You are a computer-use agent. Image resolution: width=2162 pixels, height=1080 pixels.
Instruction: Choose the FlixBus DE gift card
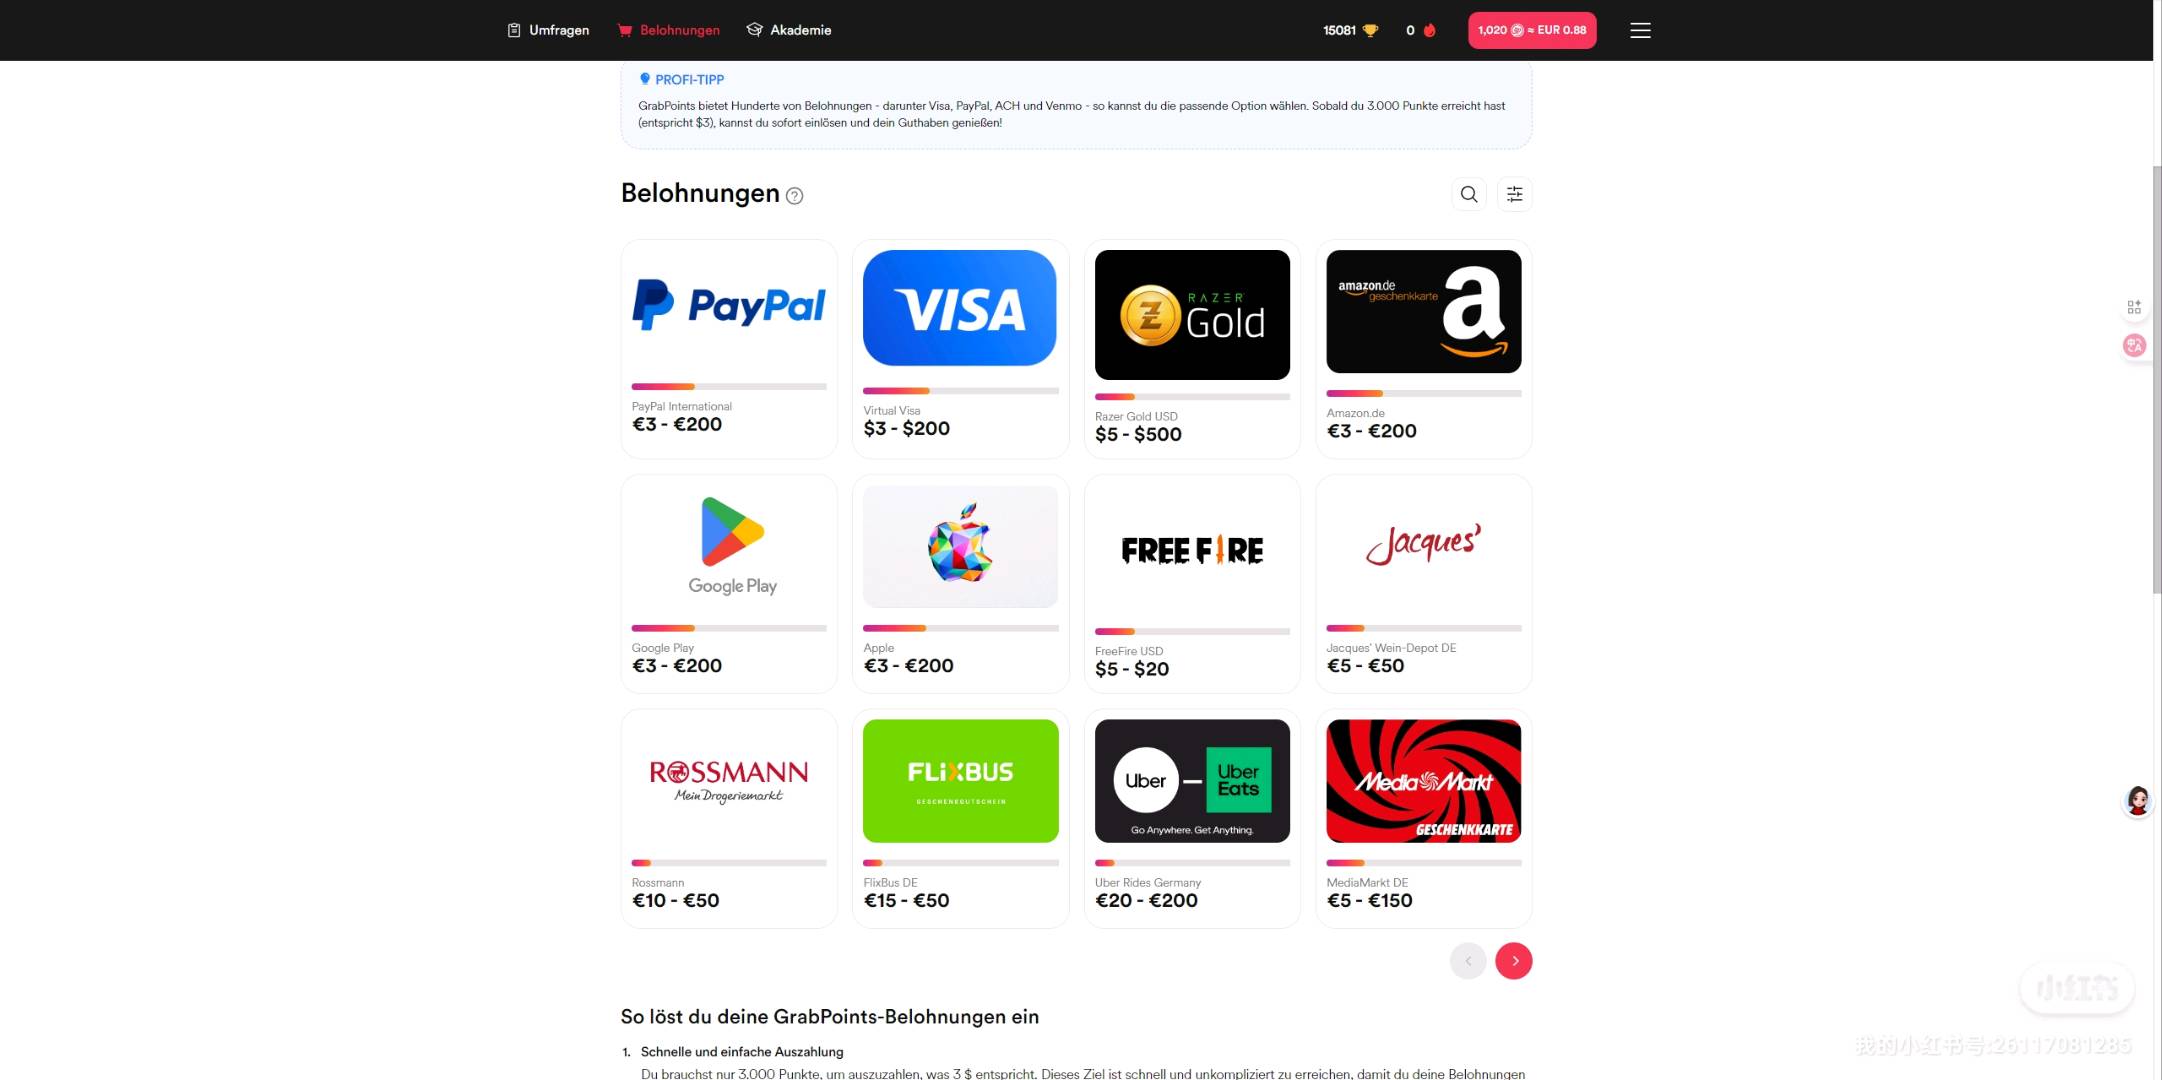960,819
